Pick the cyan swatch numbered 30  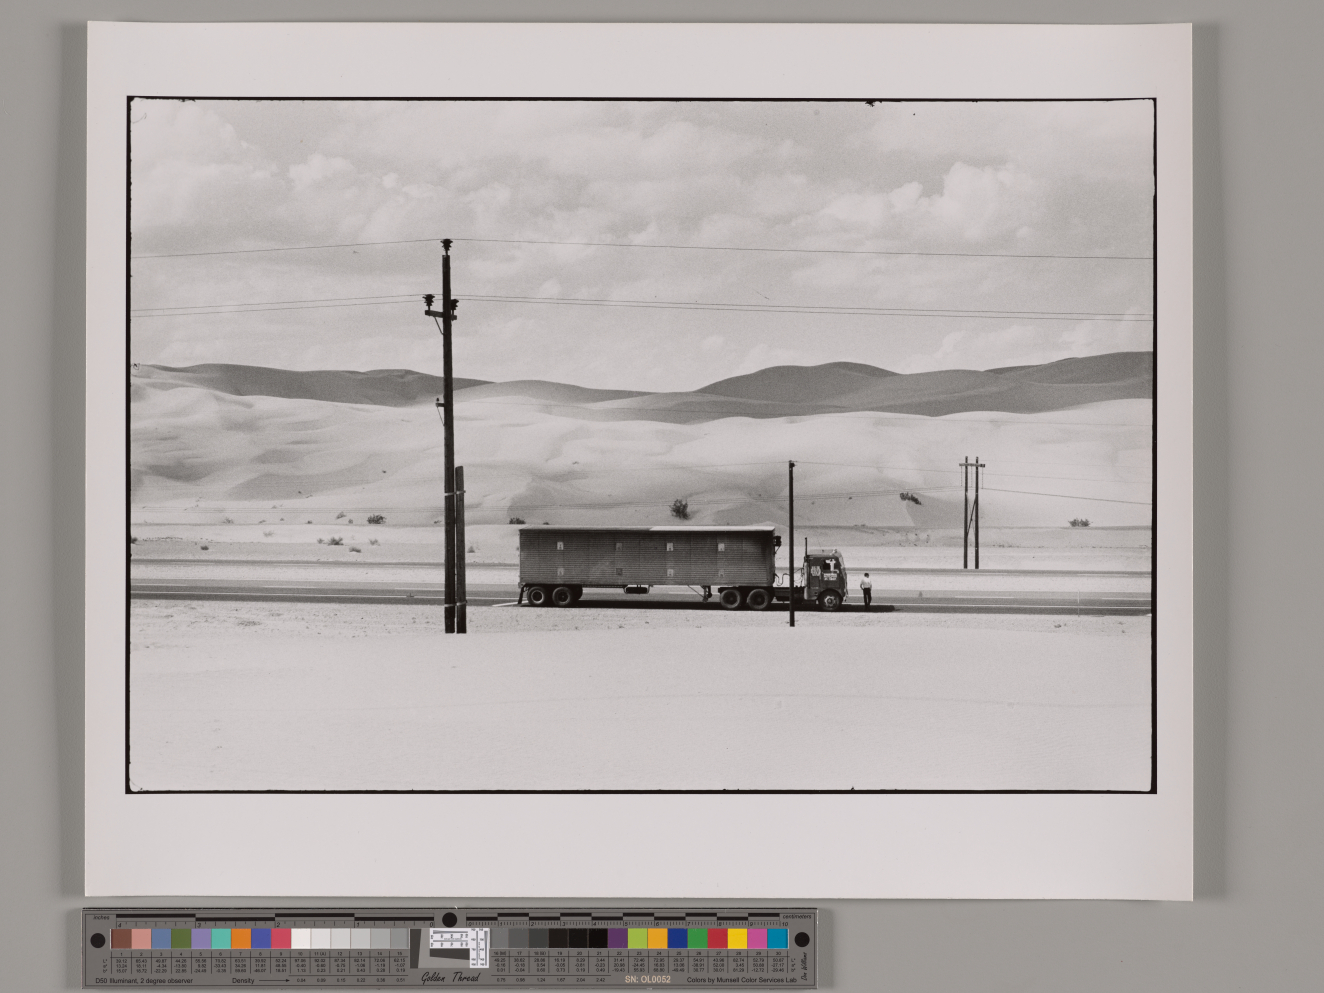pyautogui.click(x=777, y=939)
